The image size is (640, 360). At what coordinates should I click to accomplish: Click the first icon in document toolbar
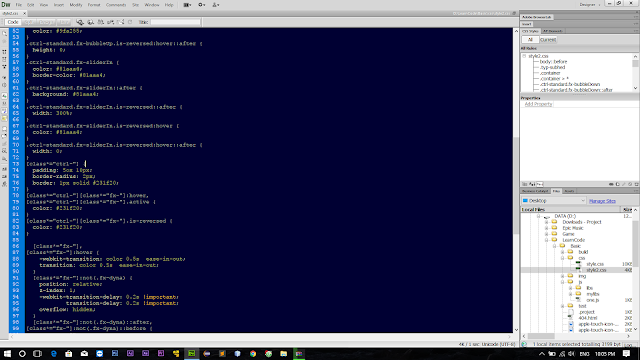(80, 22)
